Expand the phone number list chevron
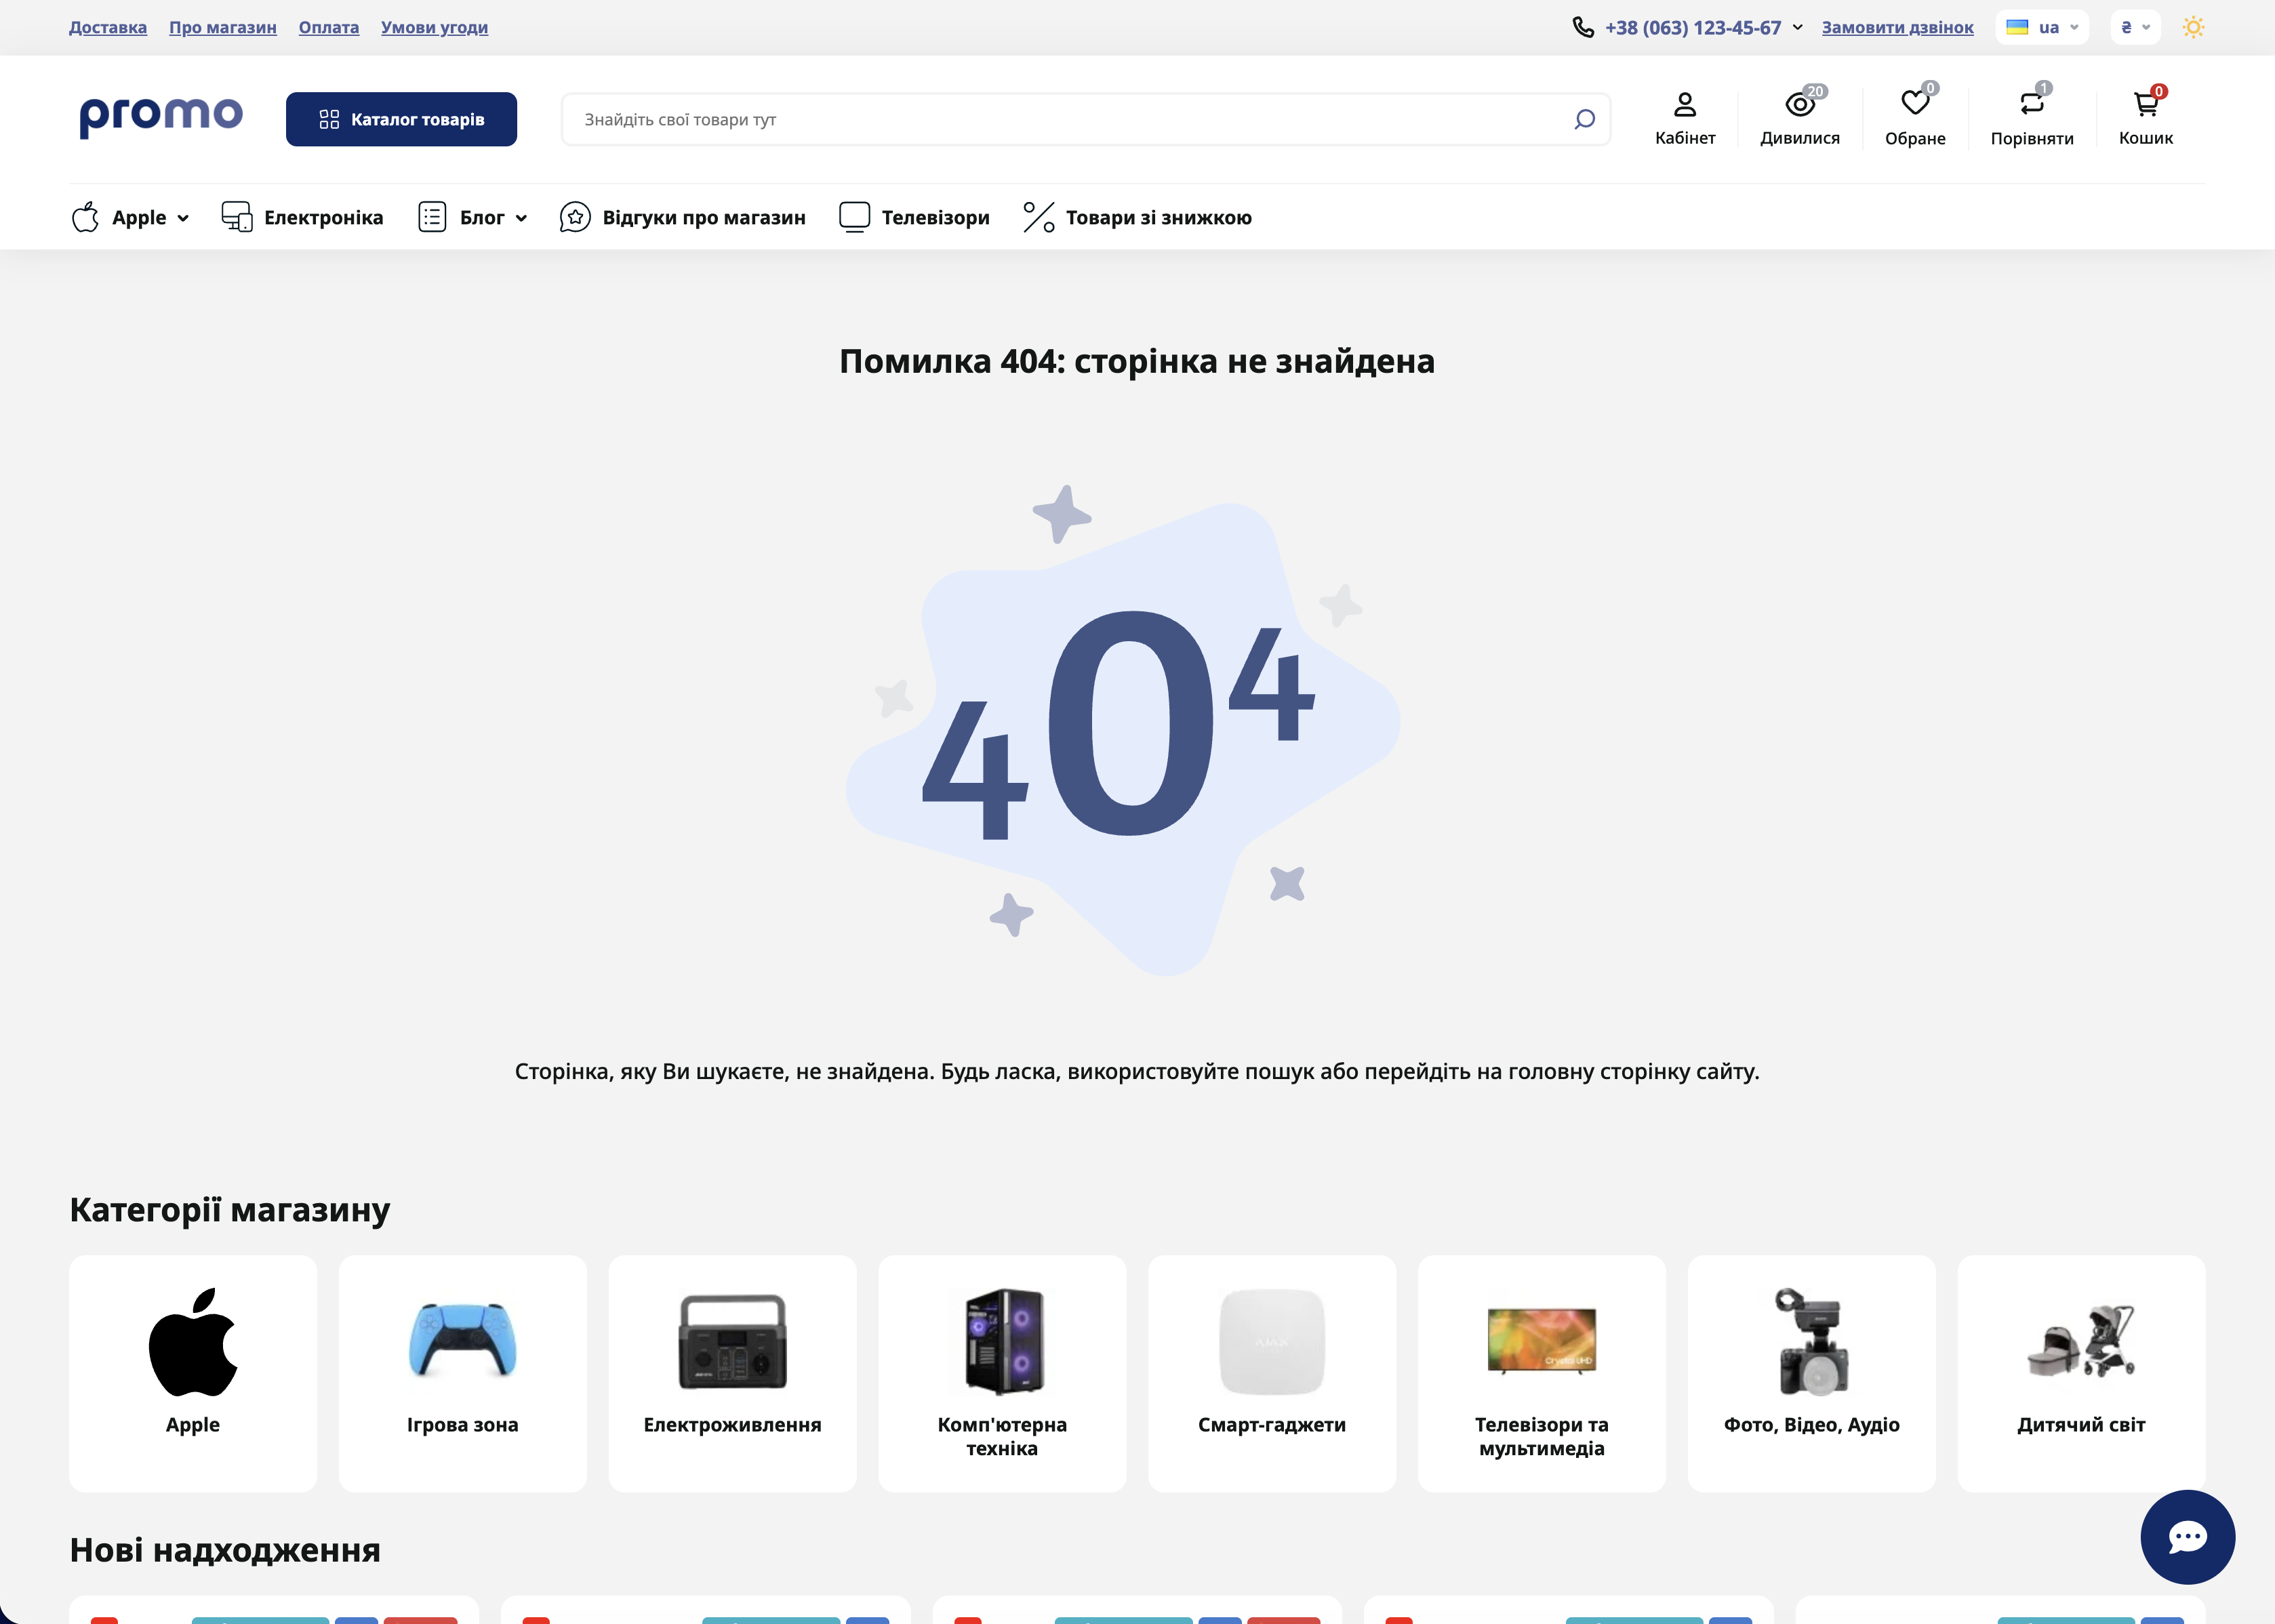This screenshot has height=1624, width=2275. coord(1798,27)
